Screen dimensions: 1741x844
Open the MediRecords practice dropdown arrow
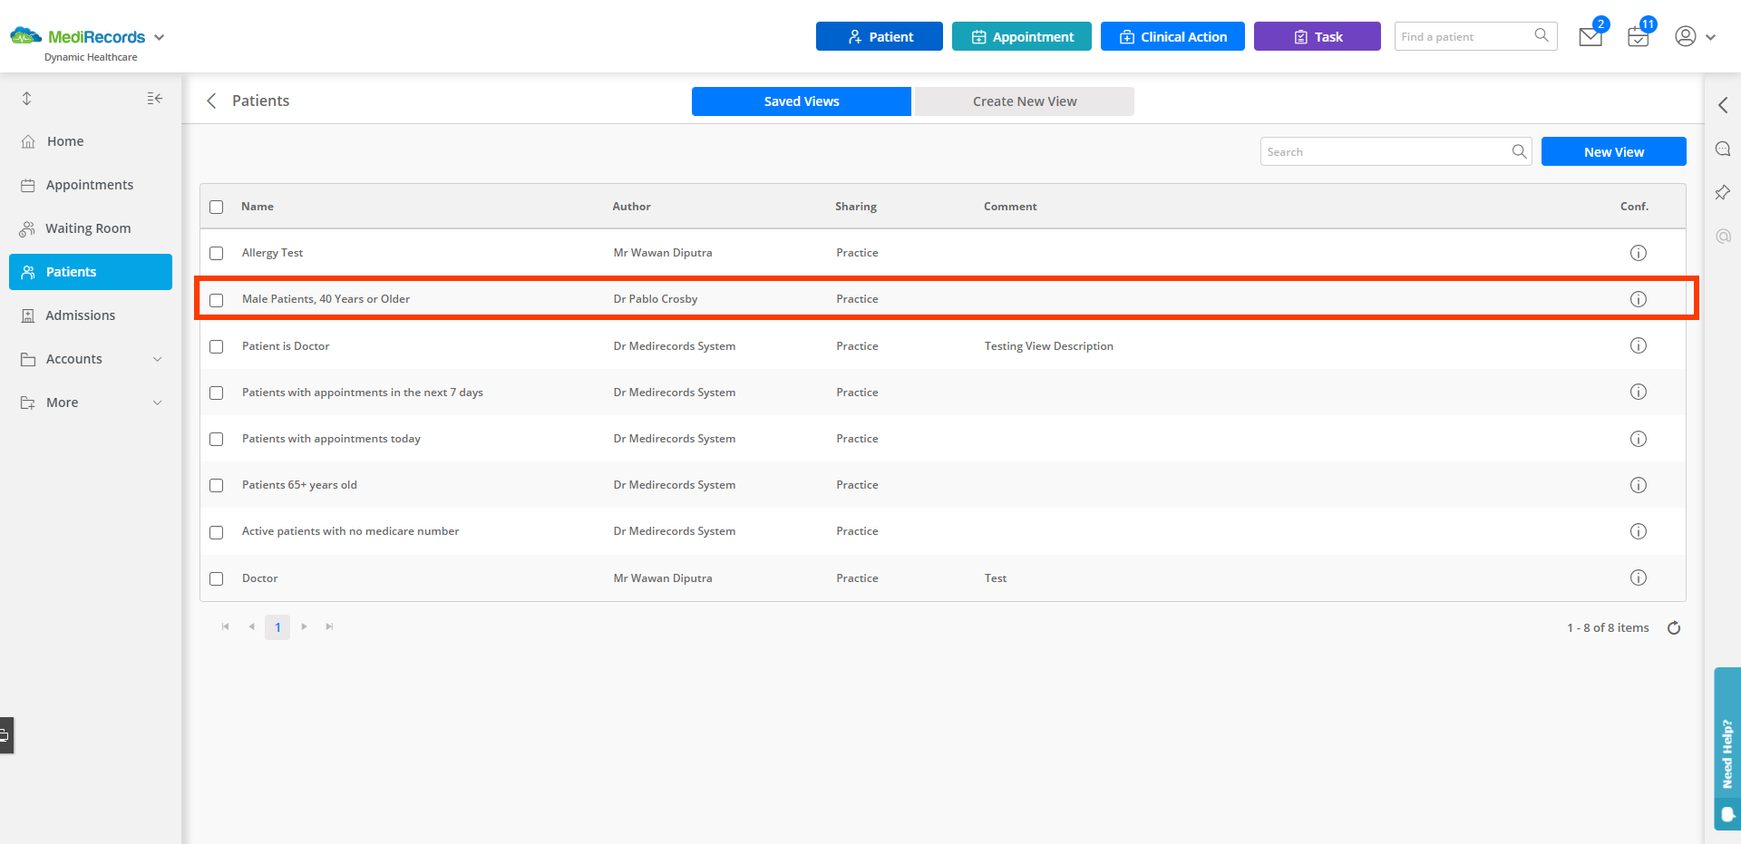[159, 37]
